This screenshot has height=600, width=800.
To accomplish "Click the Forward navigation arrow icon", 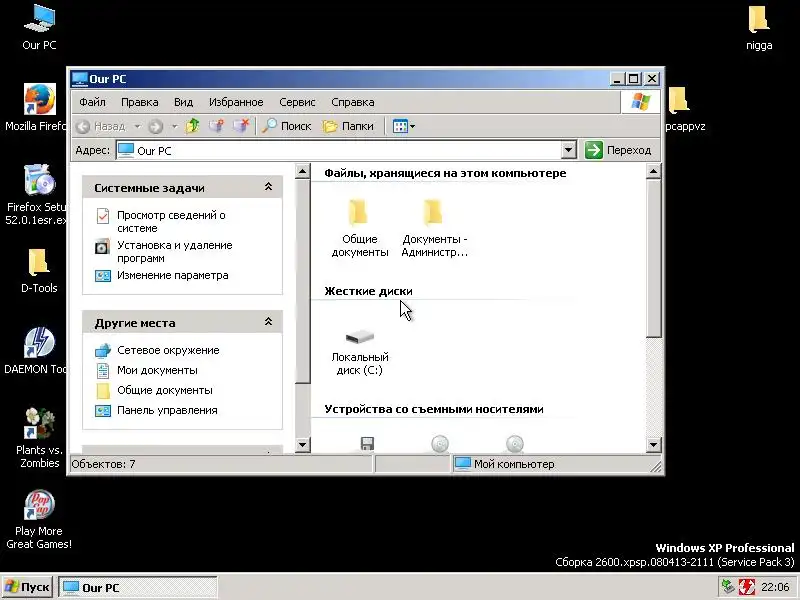I will pyautogui.click(x=156, y=126).
